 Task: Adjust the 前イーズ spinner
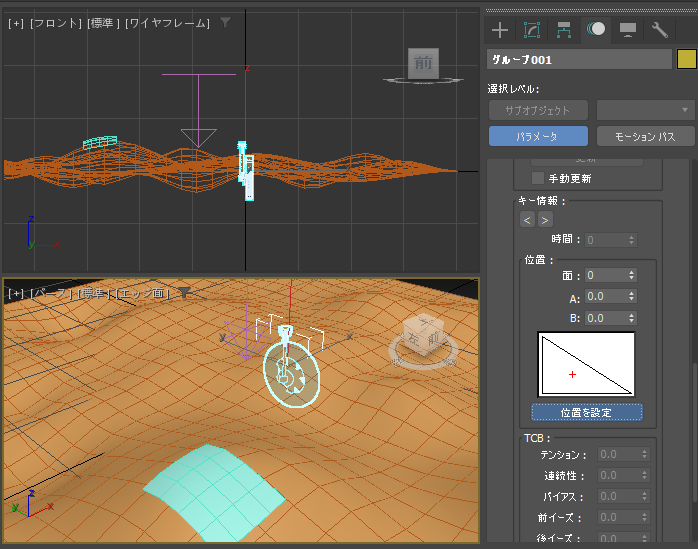(x=645, y=517)
